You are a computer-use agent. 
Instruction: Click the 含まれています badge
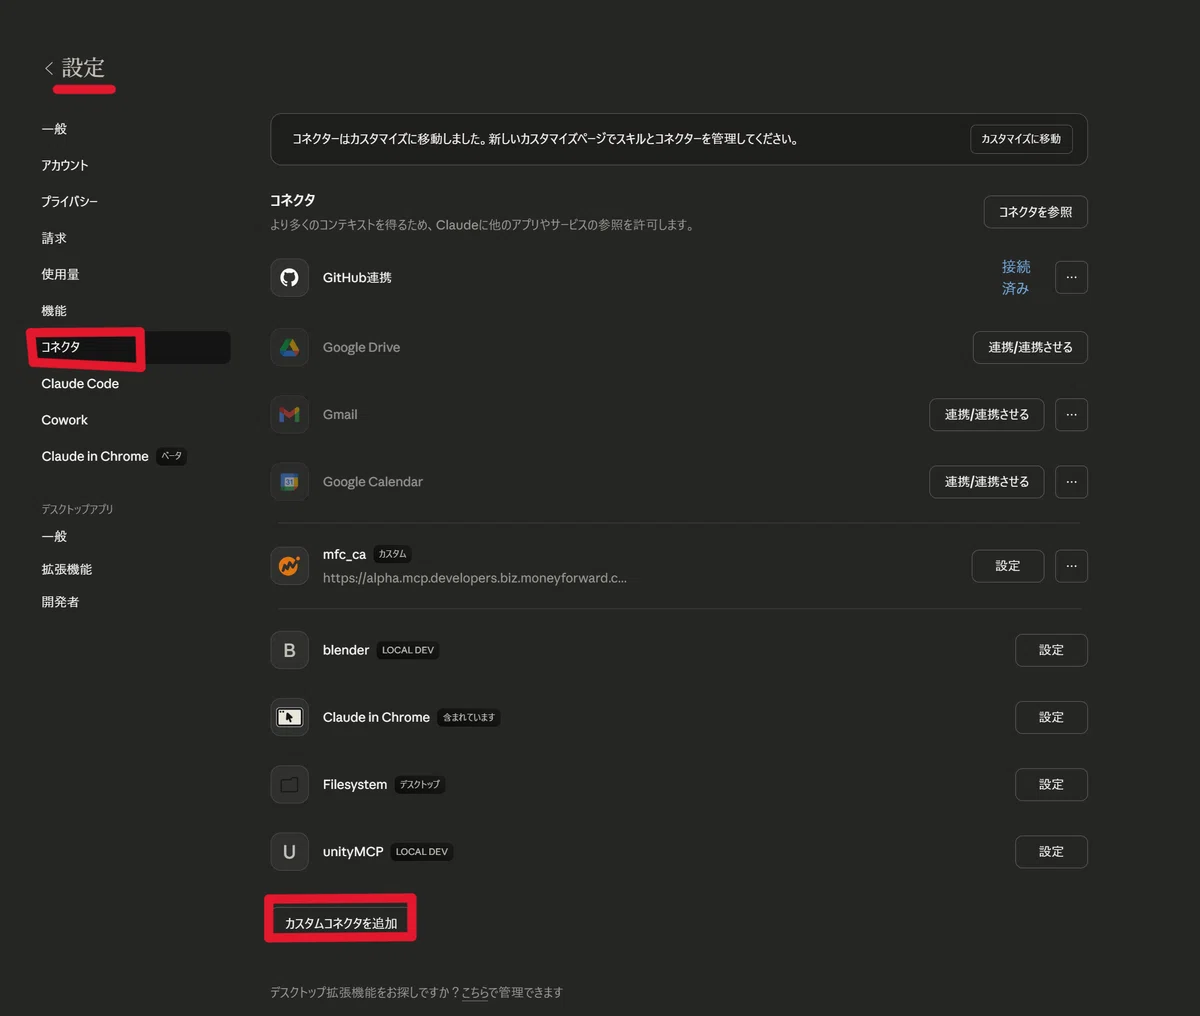click(469, 717)
